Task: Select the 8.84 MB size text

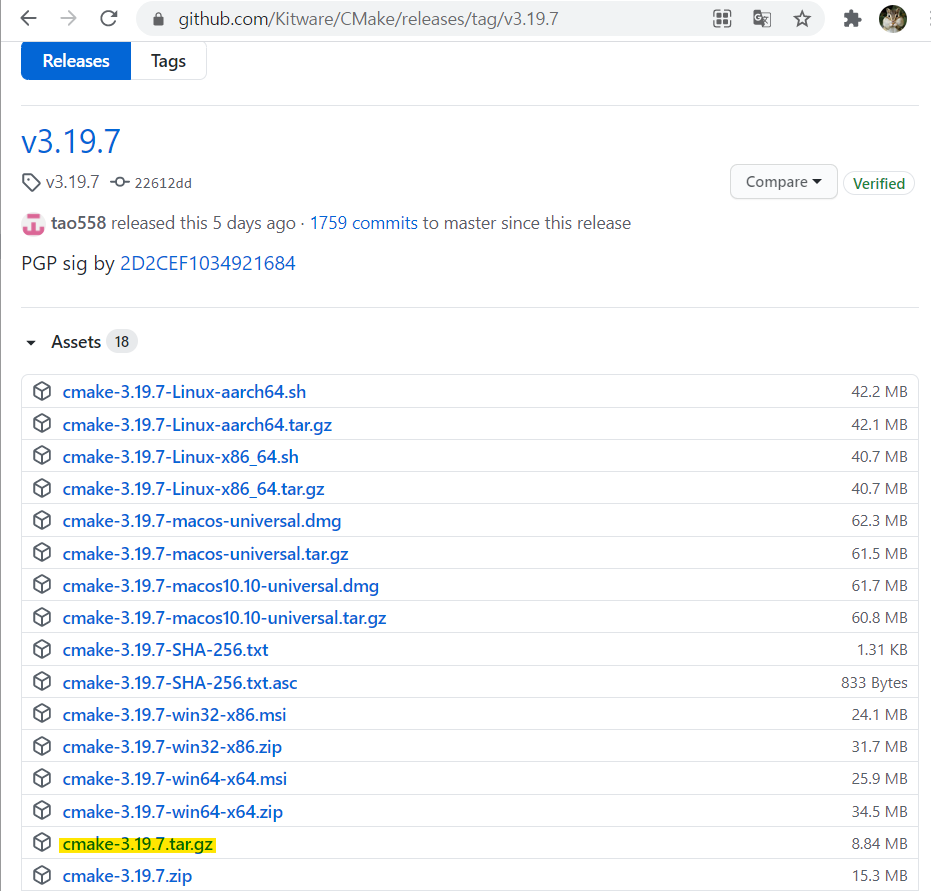Action: [879, 844]
